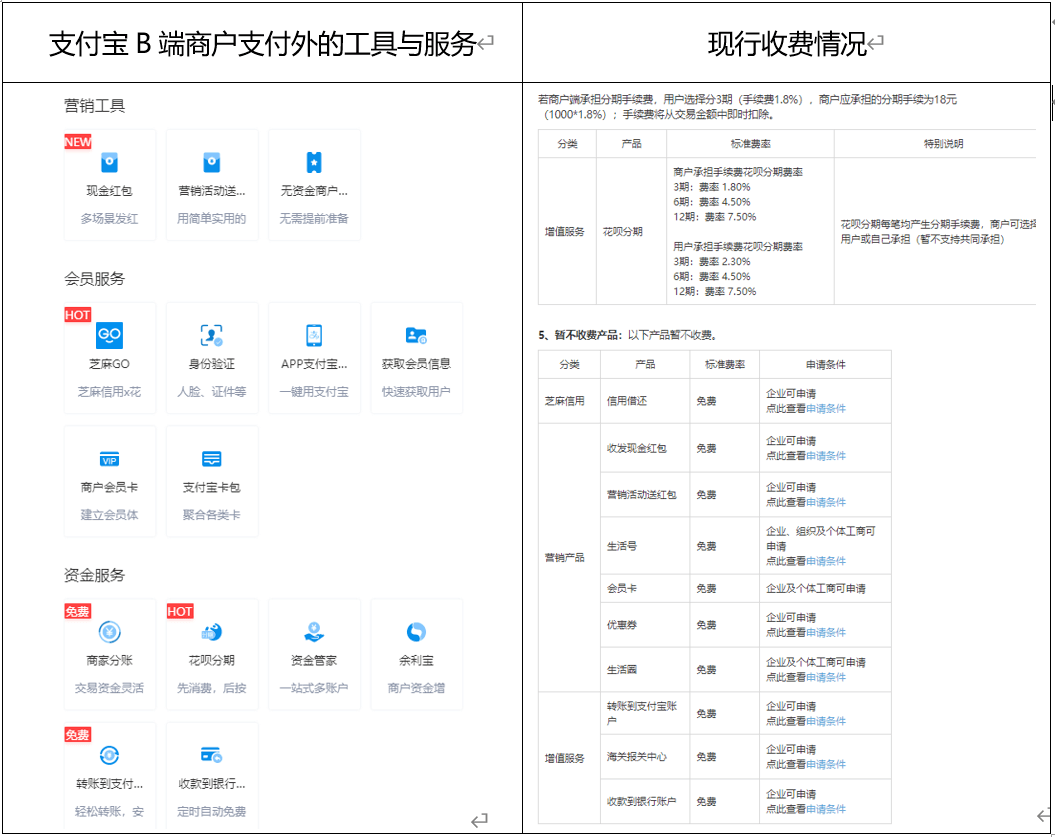The width and height of the screenshot is (1055, 837).
Task: Open the 商户会员卡 VIP icon
Action: tap(109, 460)
